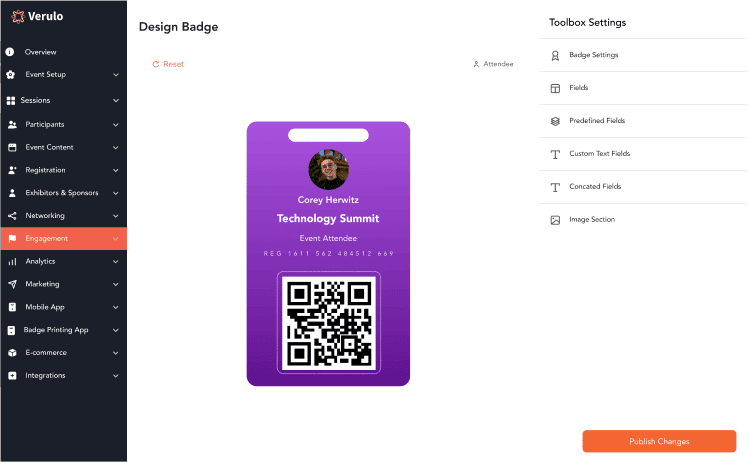The height and width of the screenshot is (462, 749).
Task: Click the Verulo logo icon
Action: (18, 17)
